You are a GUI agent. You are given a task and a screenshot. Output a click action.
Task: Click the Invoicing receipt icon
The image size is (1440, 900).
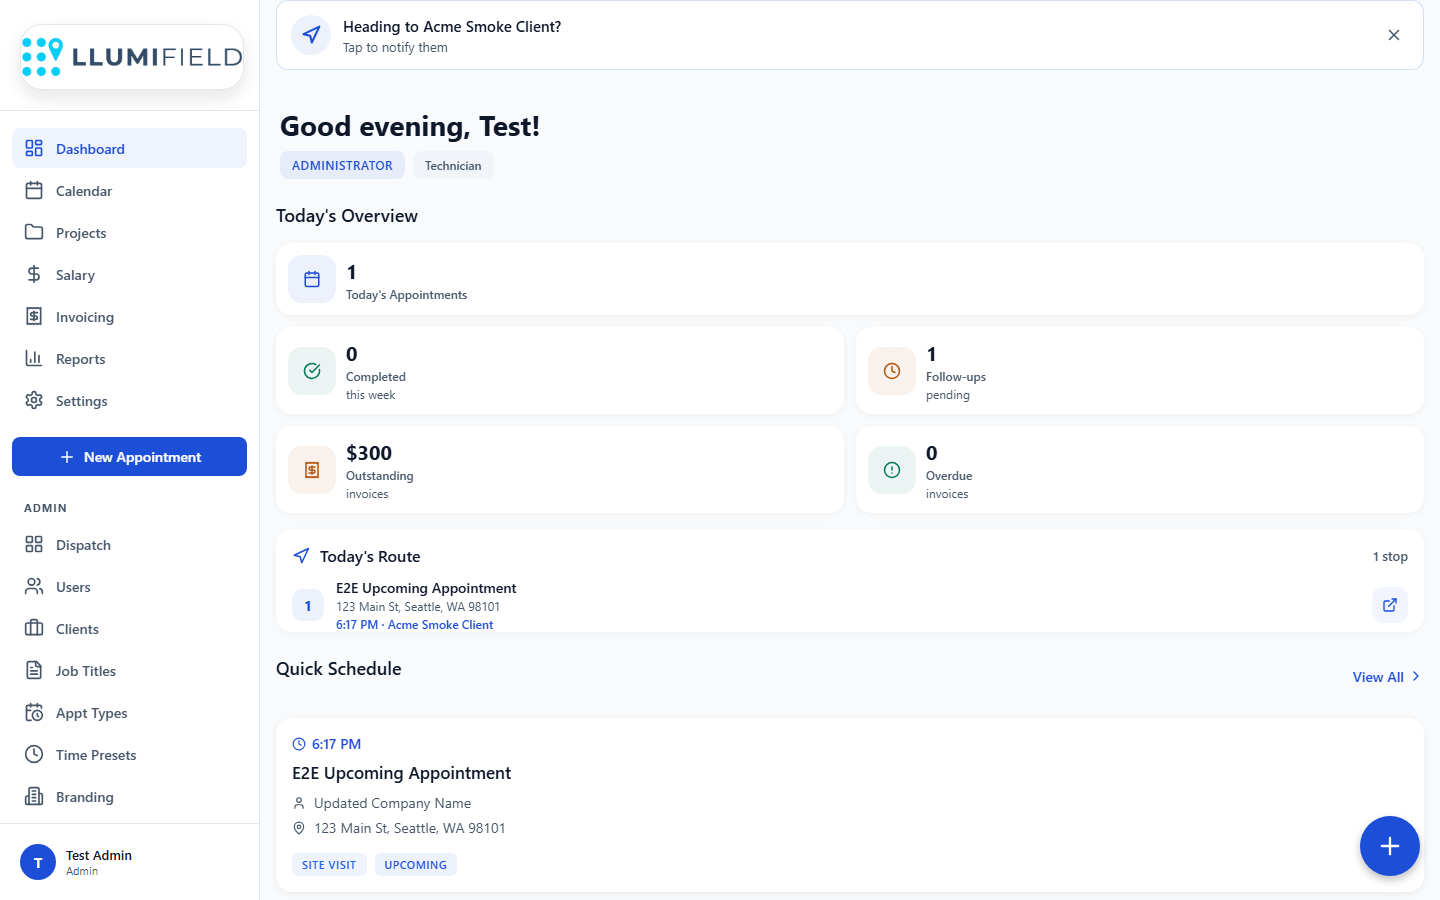point(34,316)
